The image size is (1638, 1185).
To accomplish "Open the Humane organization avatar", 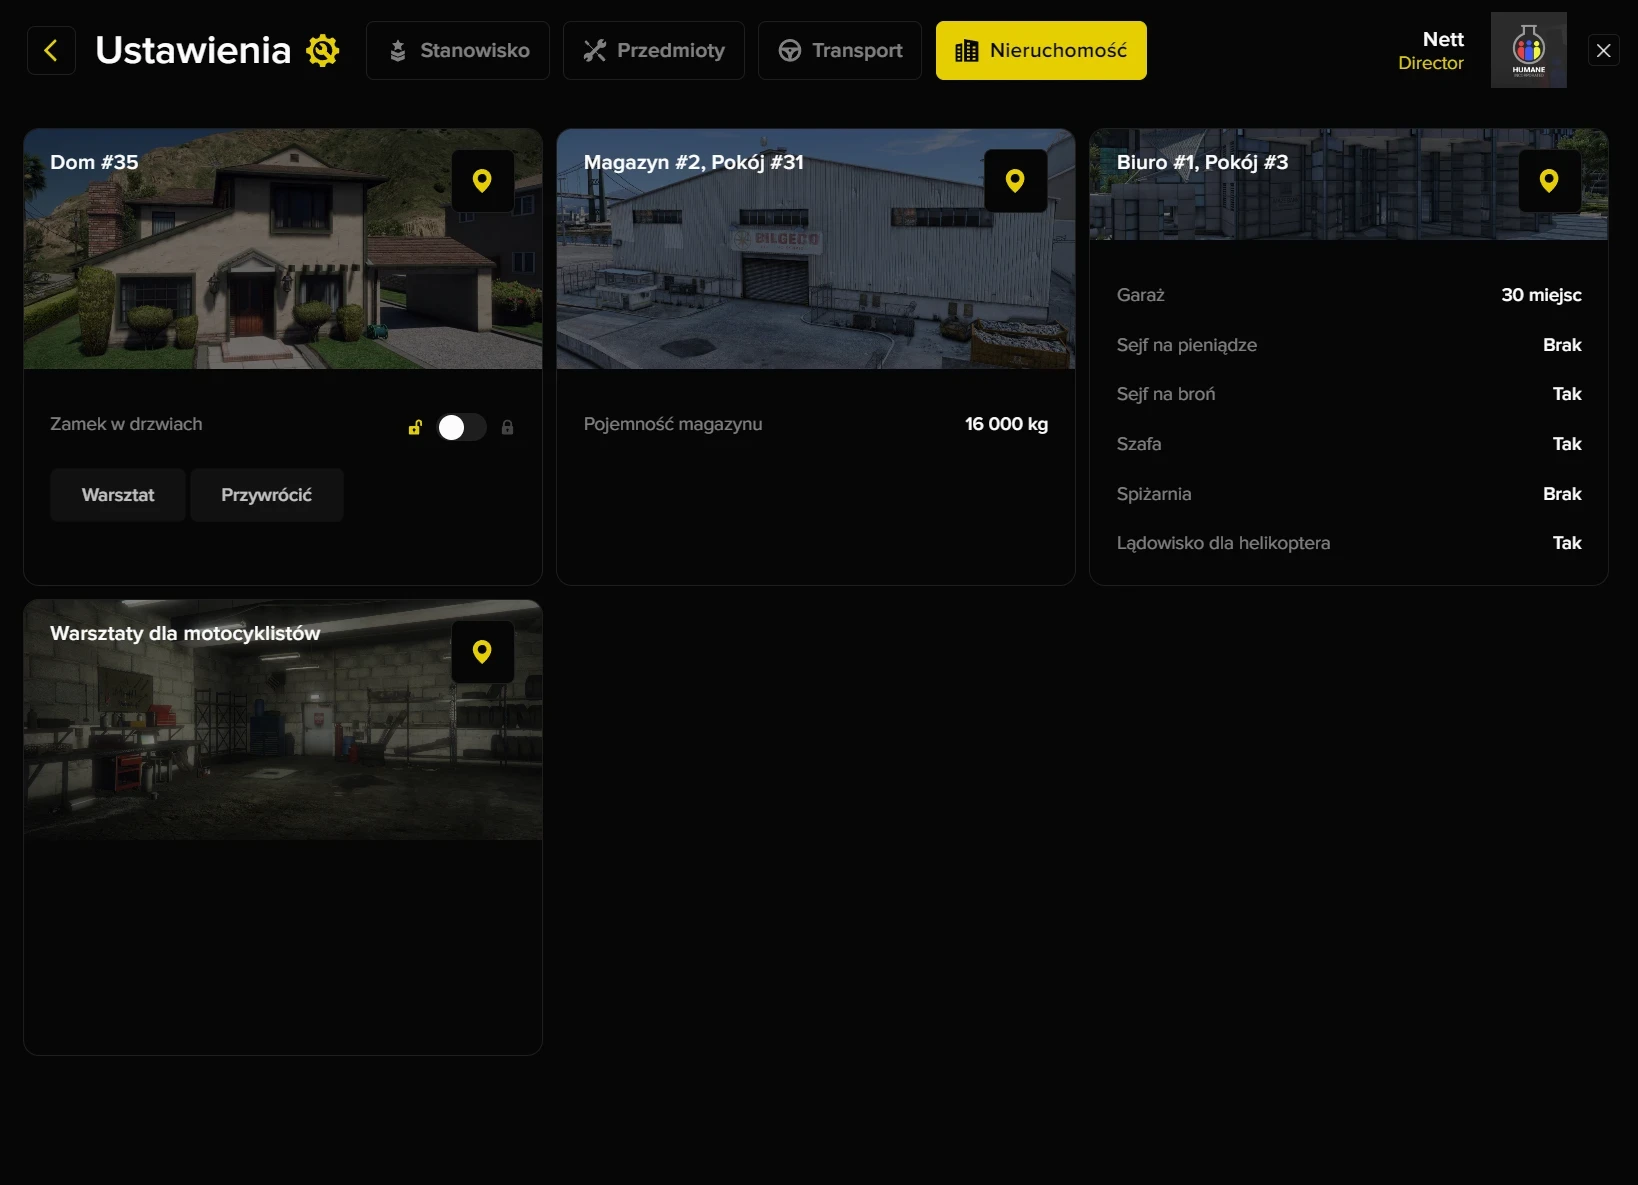I will point(1528,50).
